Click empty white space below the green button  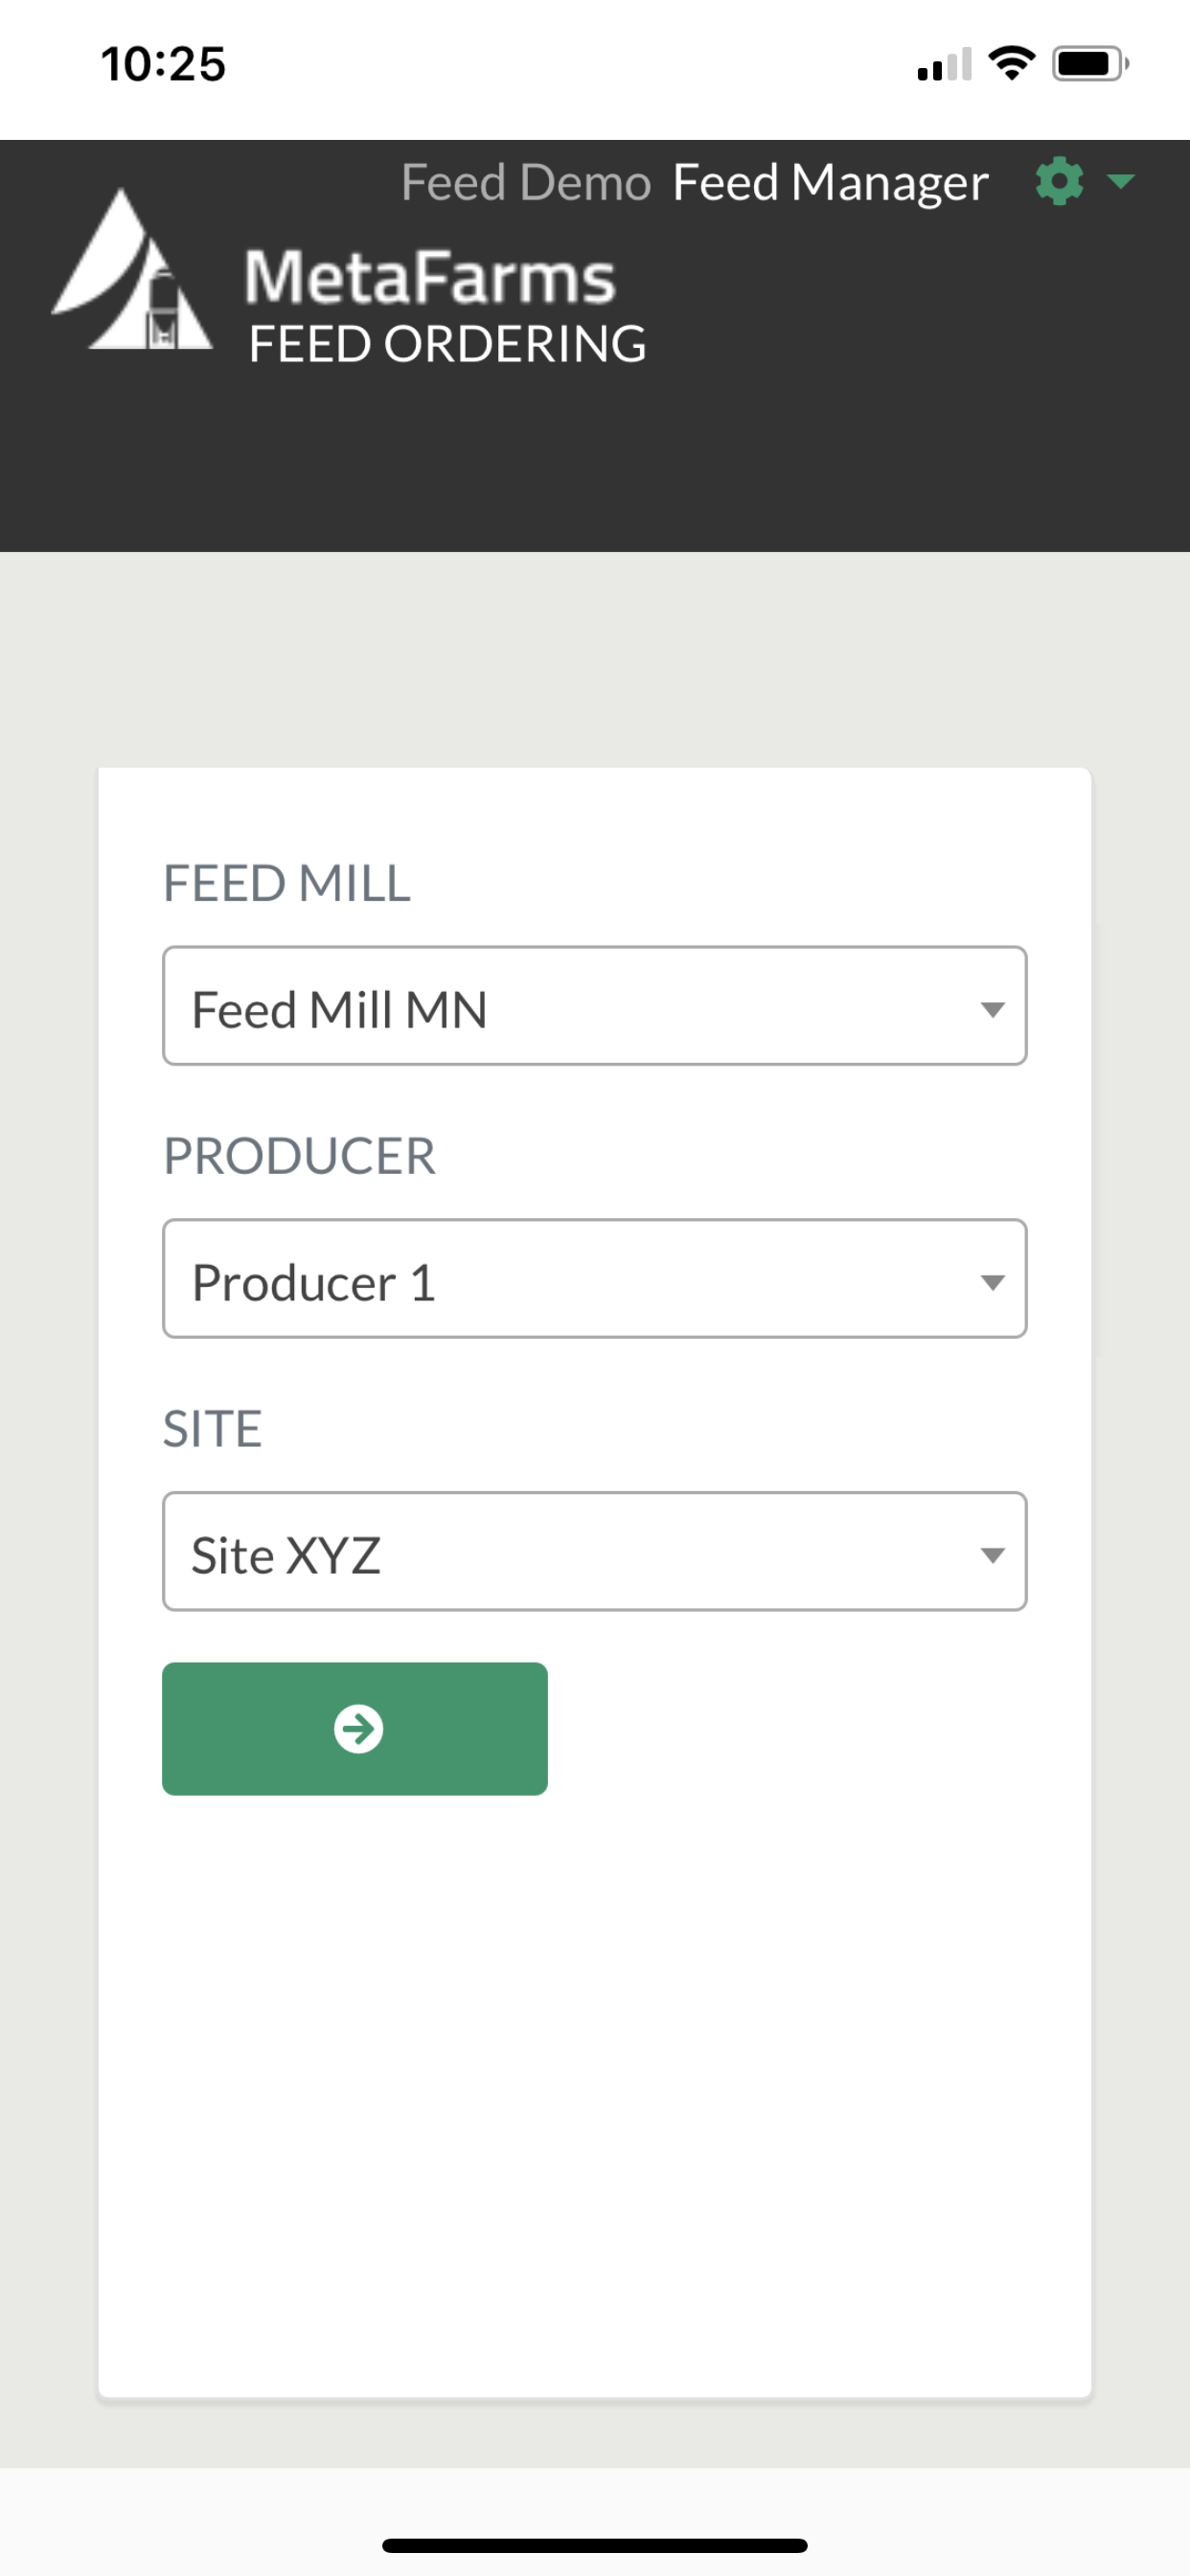coord(594,2100)
